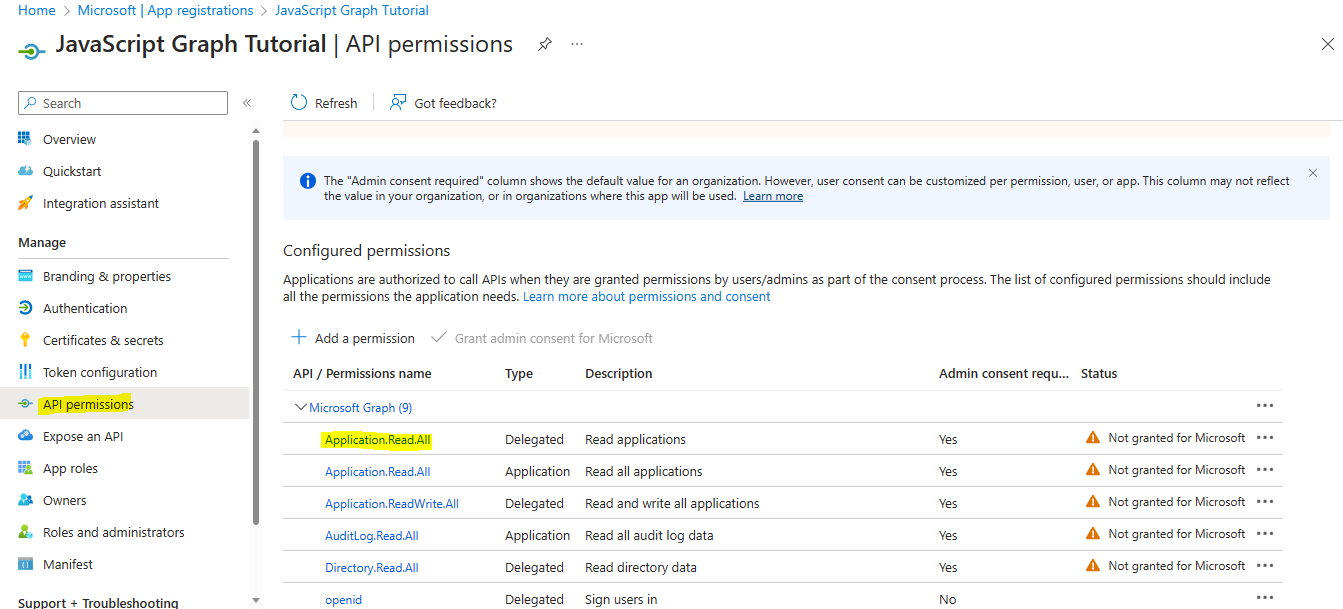Image resolution: width=1343 pixels, height=609 pixels.
Task: Click JavaScript Graph Tutorial breadcrumb
Action: coord(352,10)
